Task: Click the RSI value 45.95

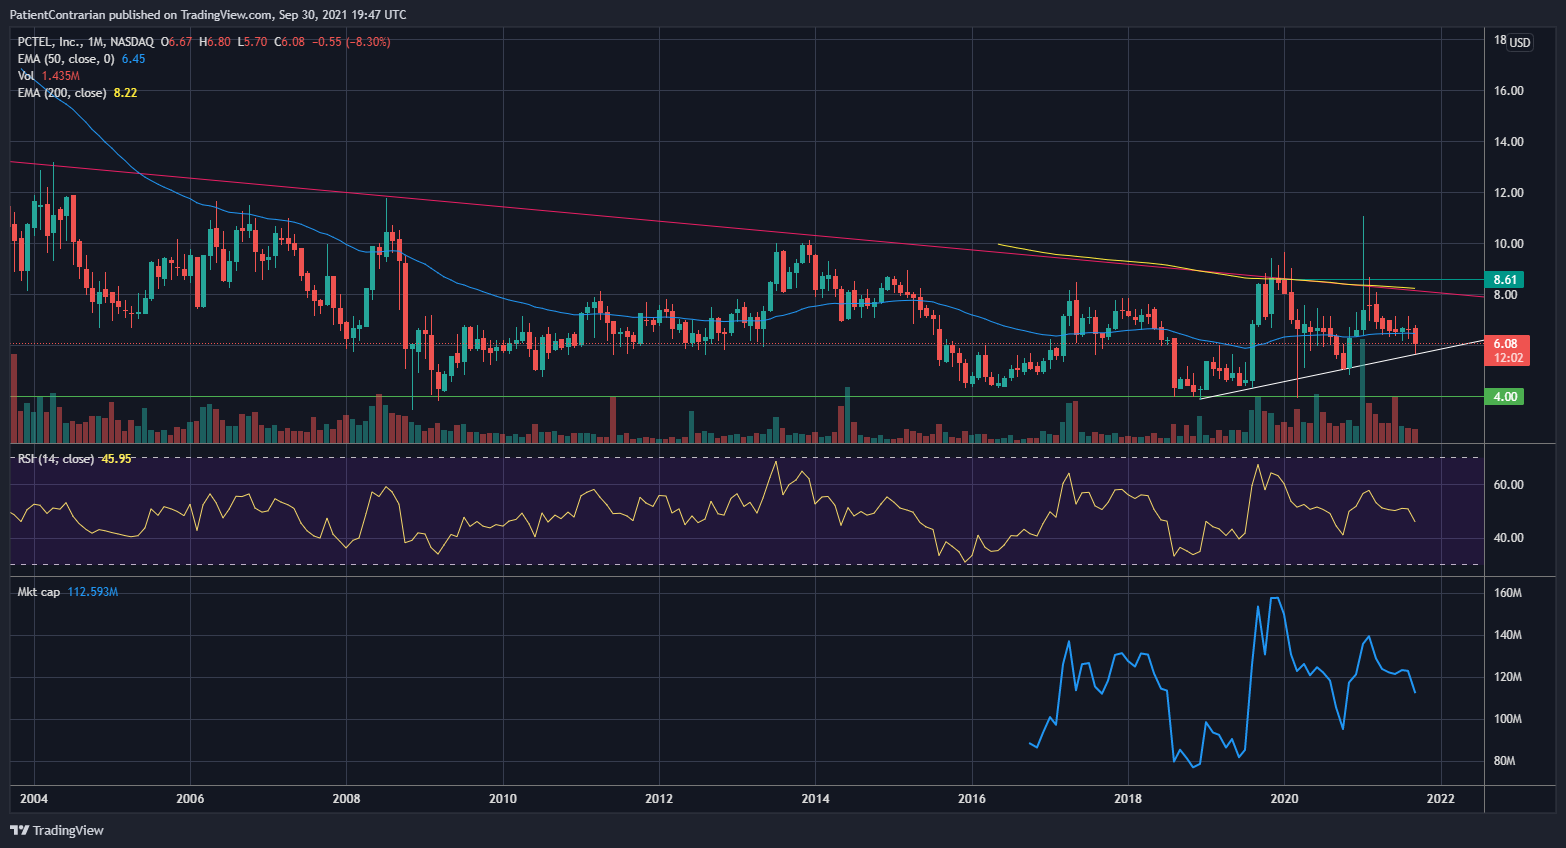Action: click(116, 459)
